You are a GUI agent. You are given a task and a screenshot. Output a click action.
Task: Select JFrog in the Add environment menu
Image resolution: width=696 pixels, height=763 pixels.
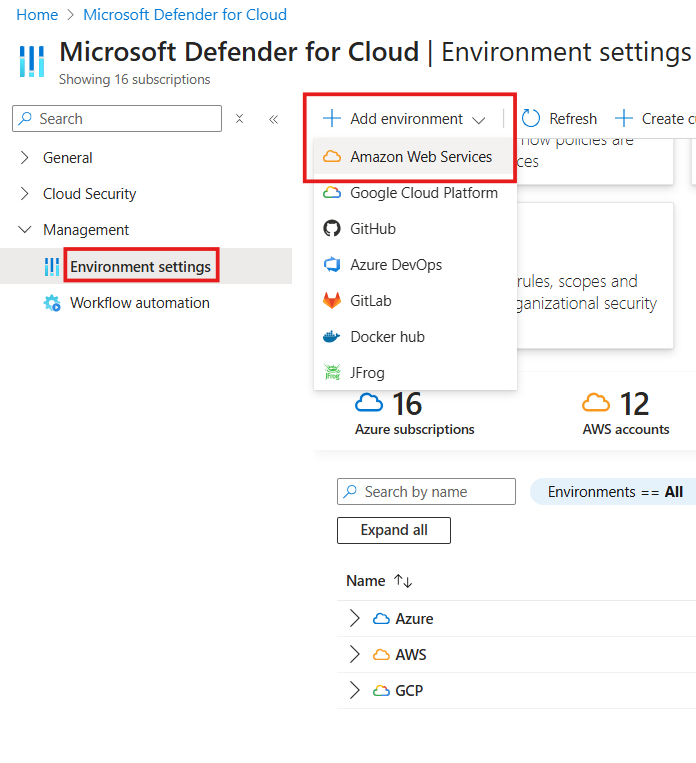tap(415, 373)
